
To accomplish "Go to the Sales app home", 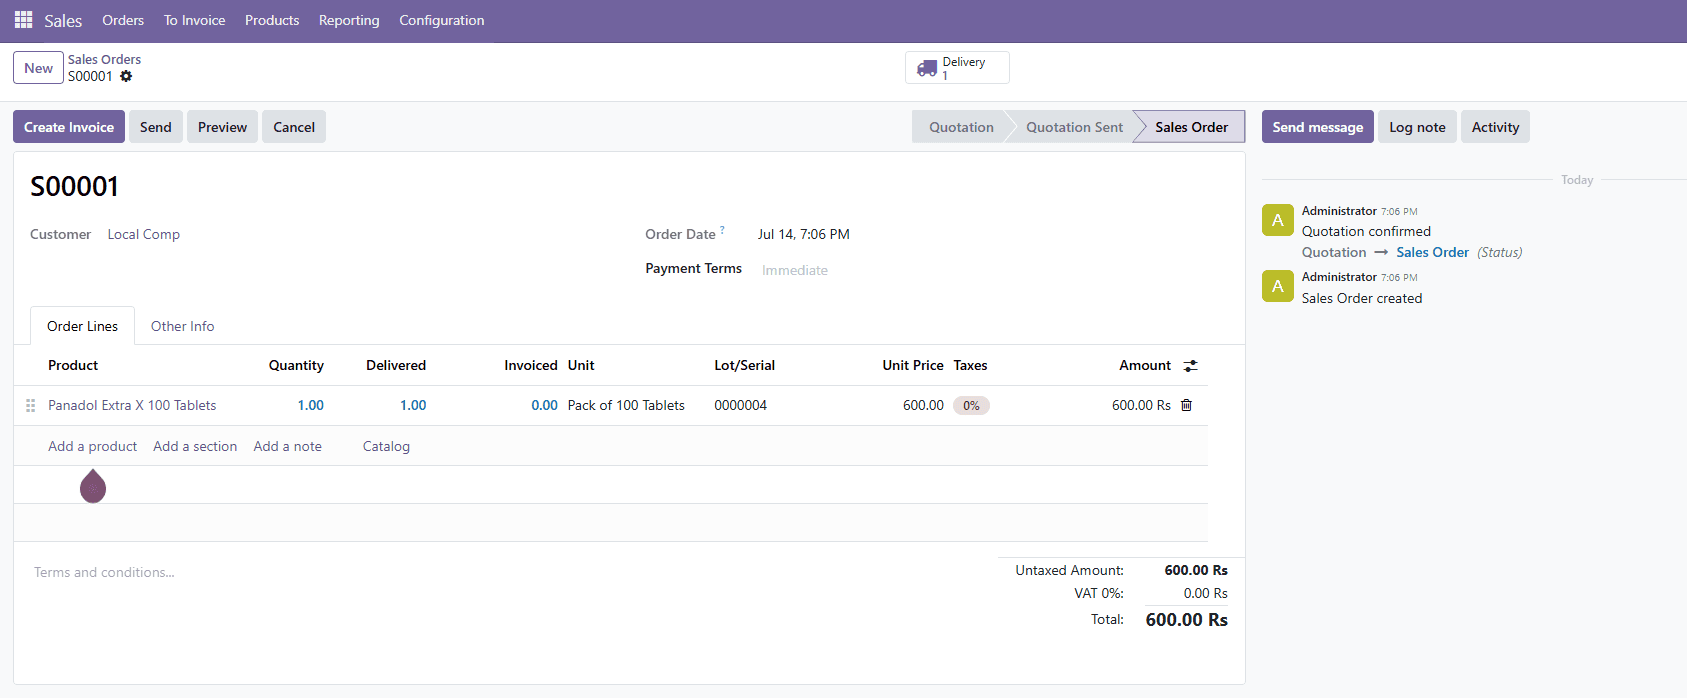I will pos(63,21).
